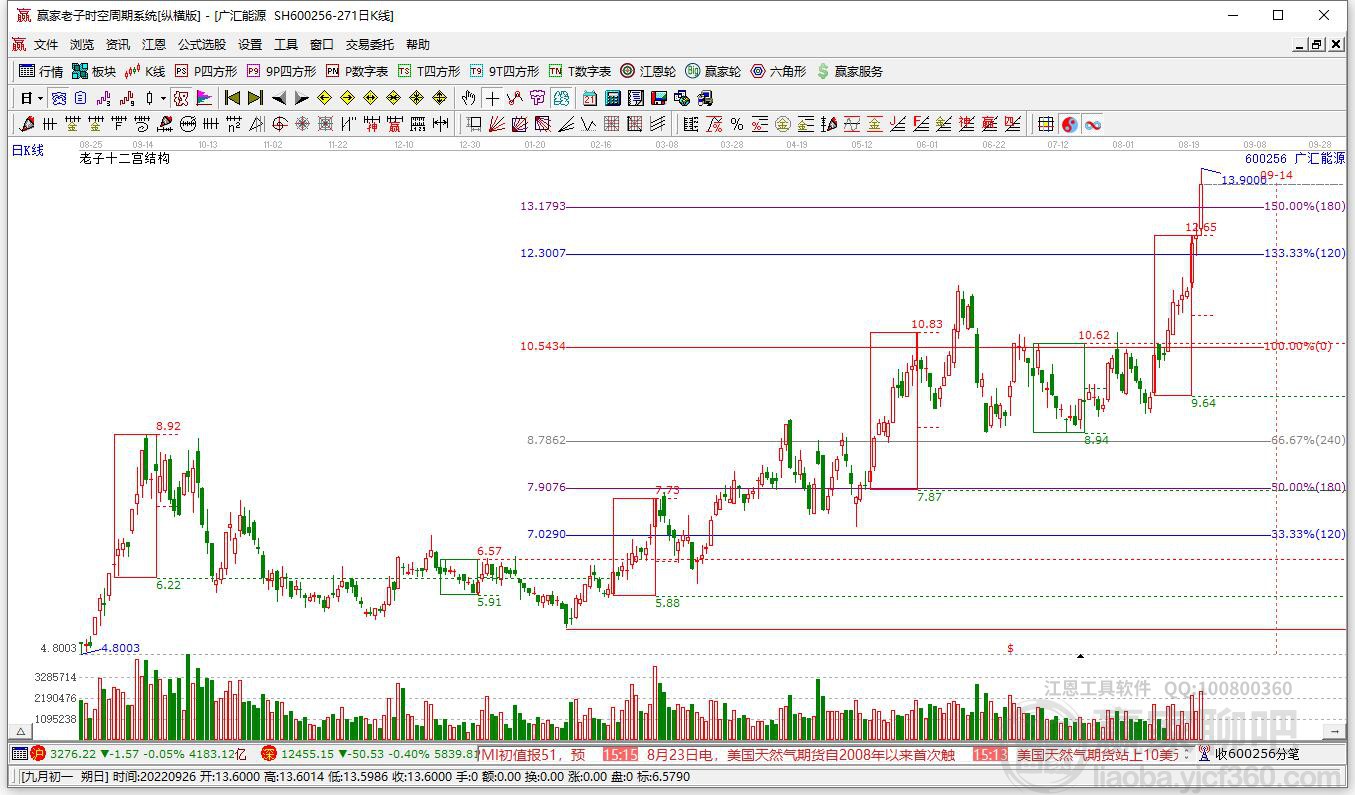This screenshot has width=1355, height=795.
Task: Open the 设置 menu
Action: pyautogui.click(x=250, y=45)
